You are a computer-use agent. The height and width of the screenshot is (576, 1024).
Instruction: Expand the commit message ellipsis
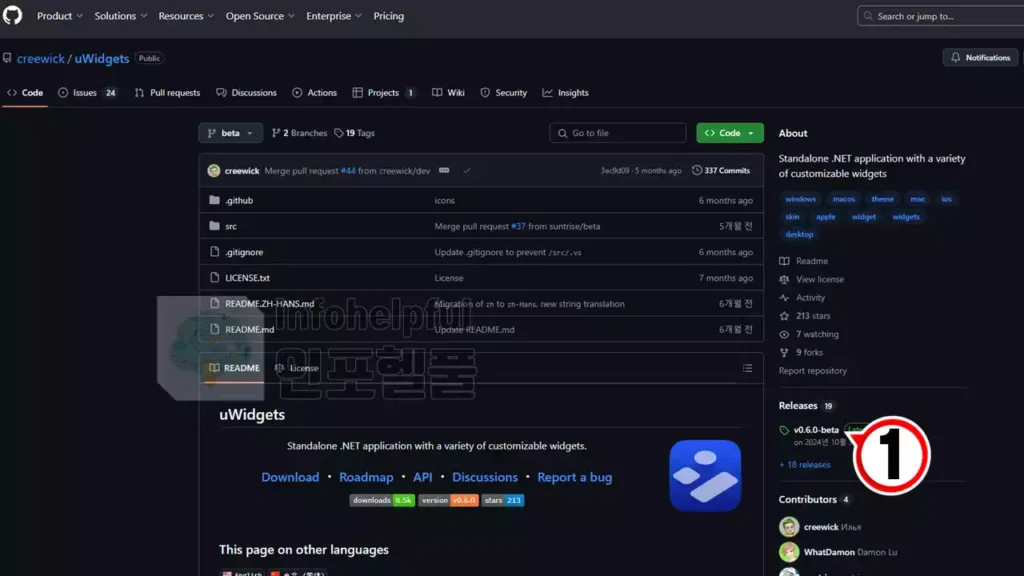click(444, 170)
